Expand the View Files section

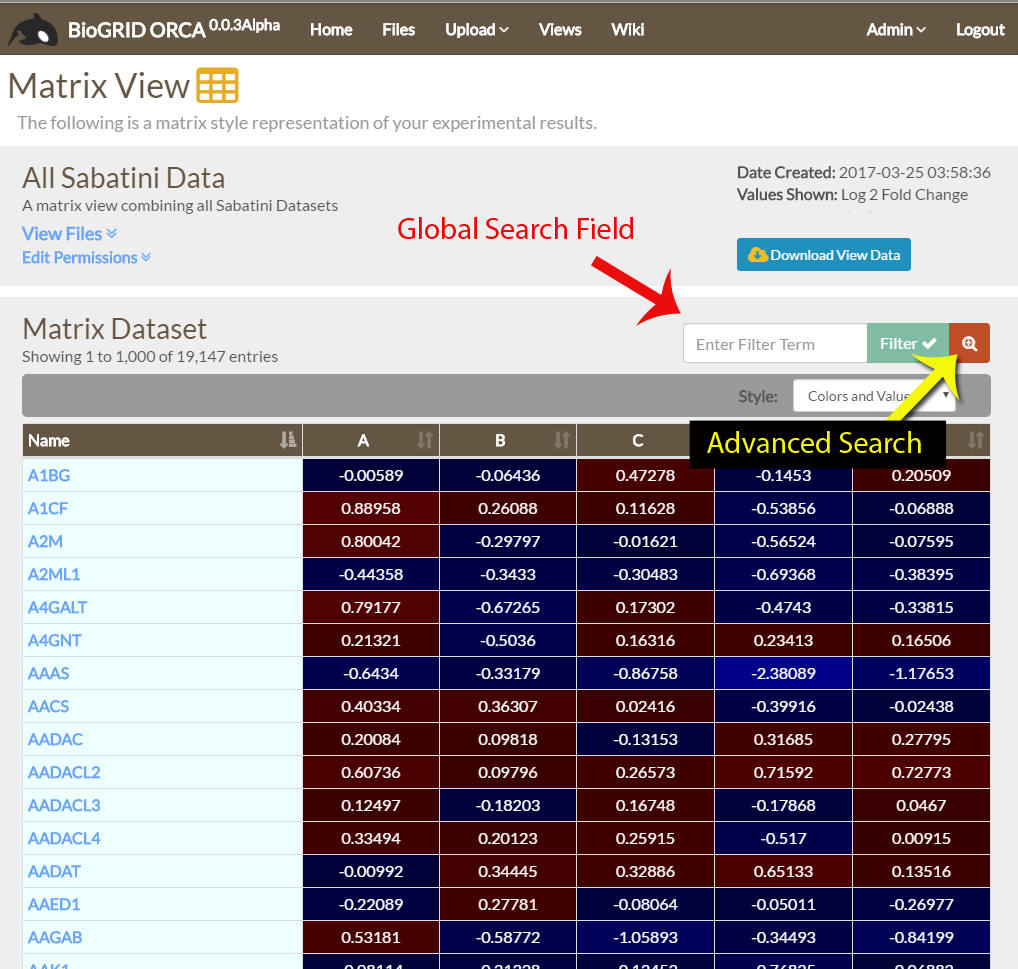(69, 234)
